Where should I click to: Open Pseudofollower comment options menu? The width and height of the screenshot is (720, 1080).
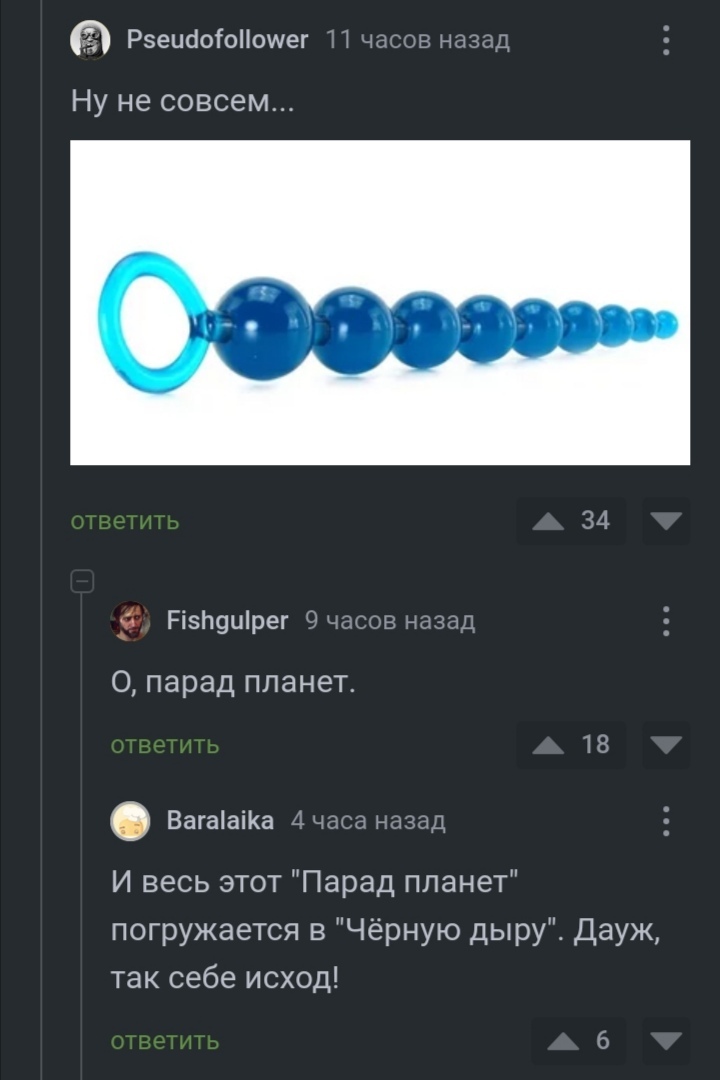pos(666,41)
